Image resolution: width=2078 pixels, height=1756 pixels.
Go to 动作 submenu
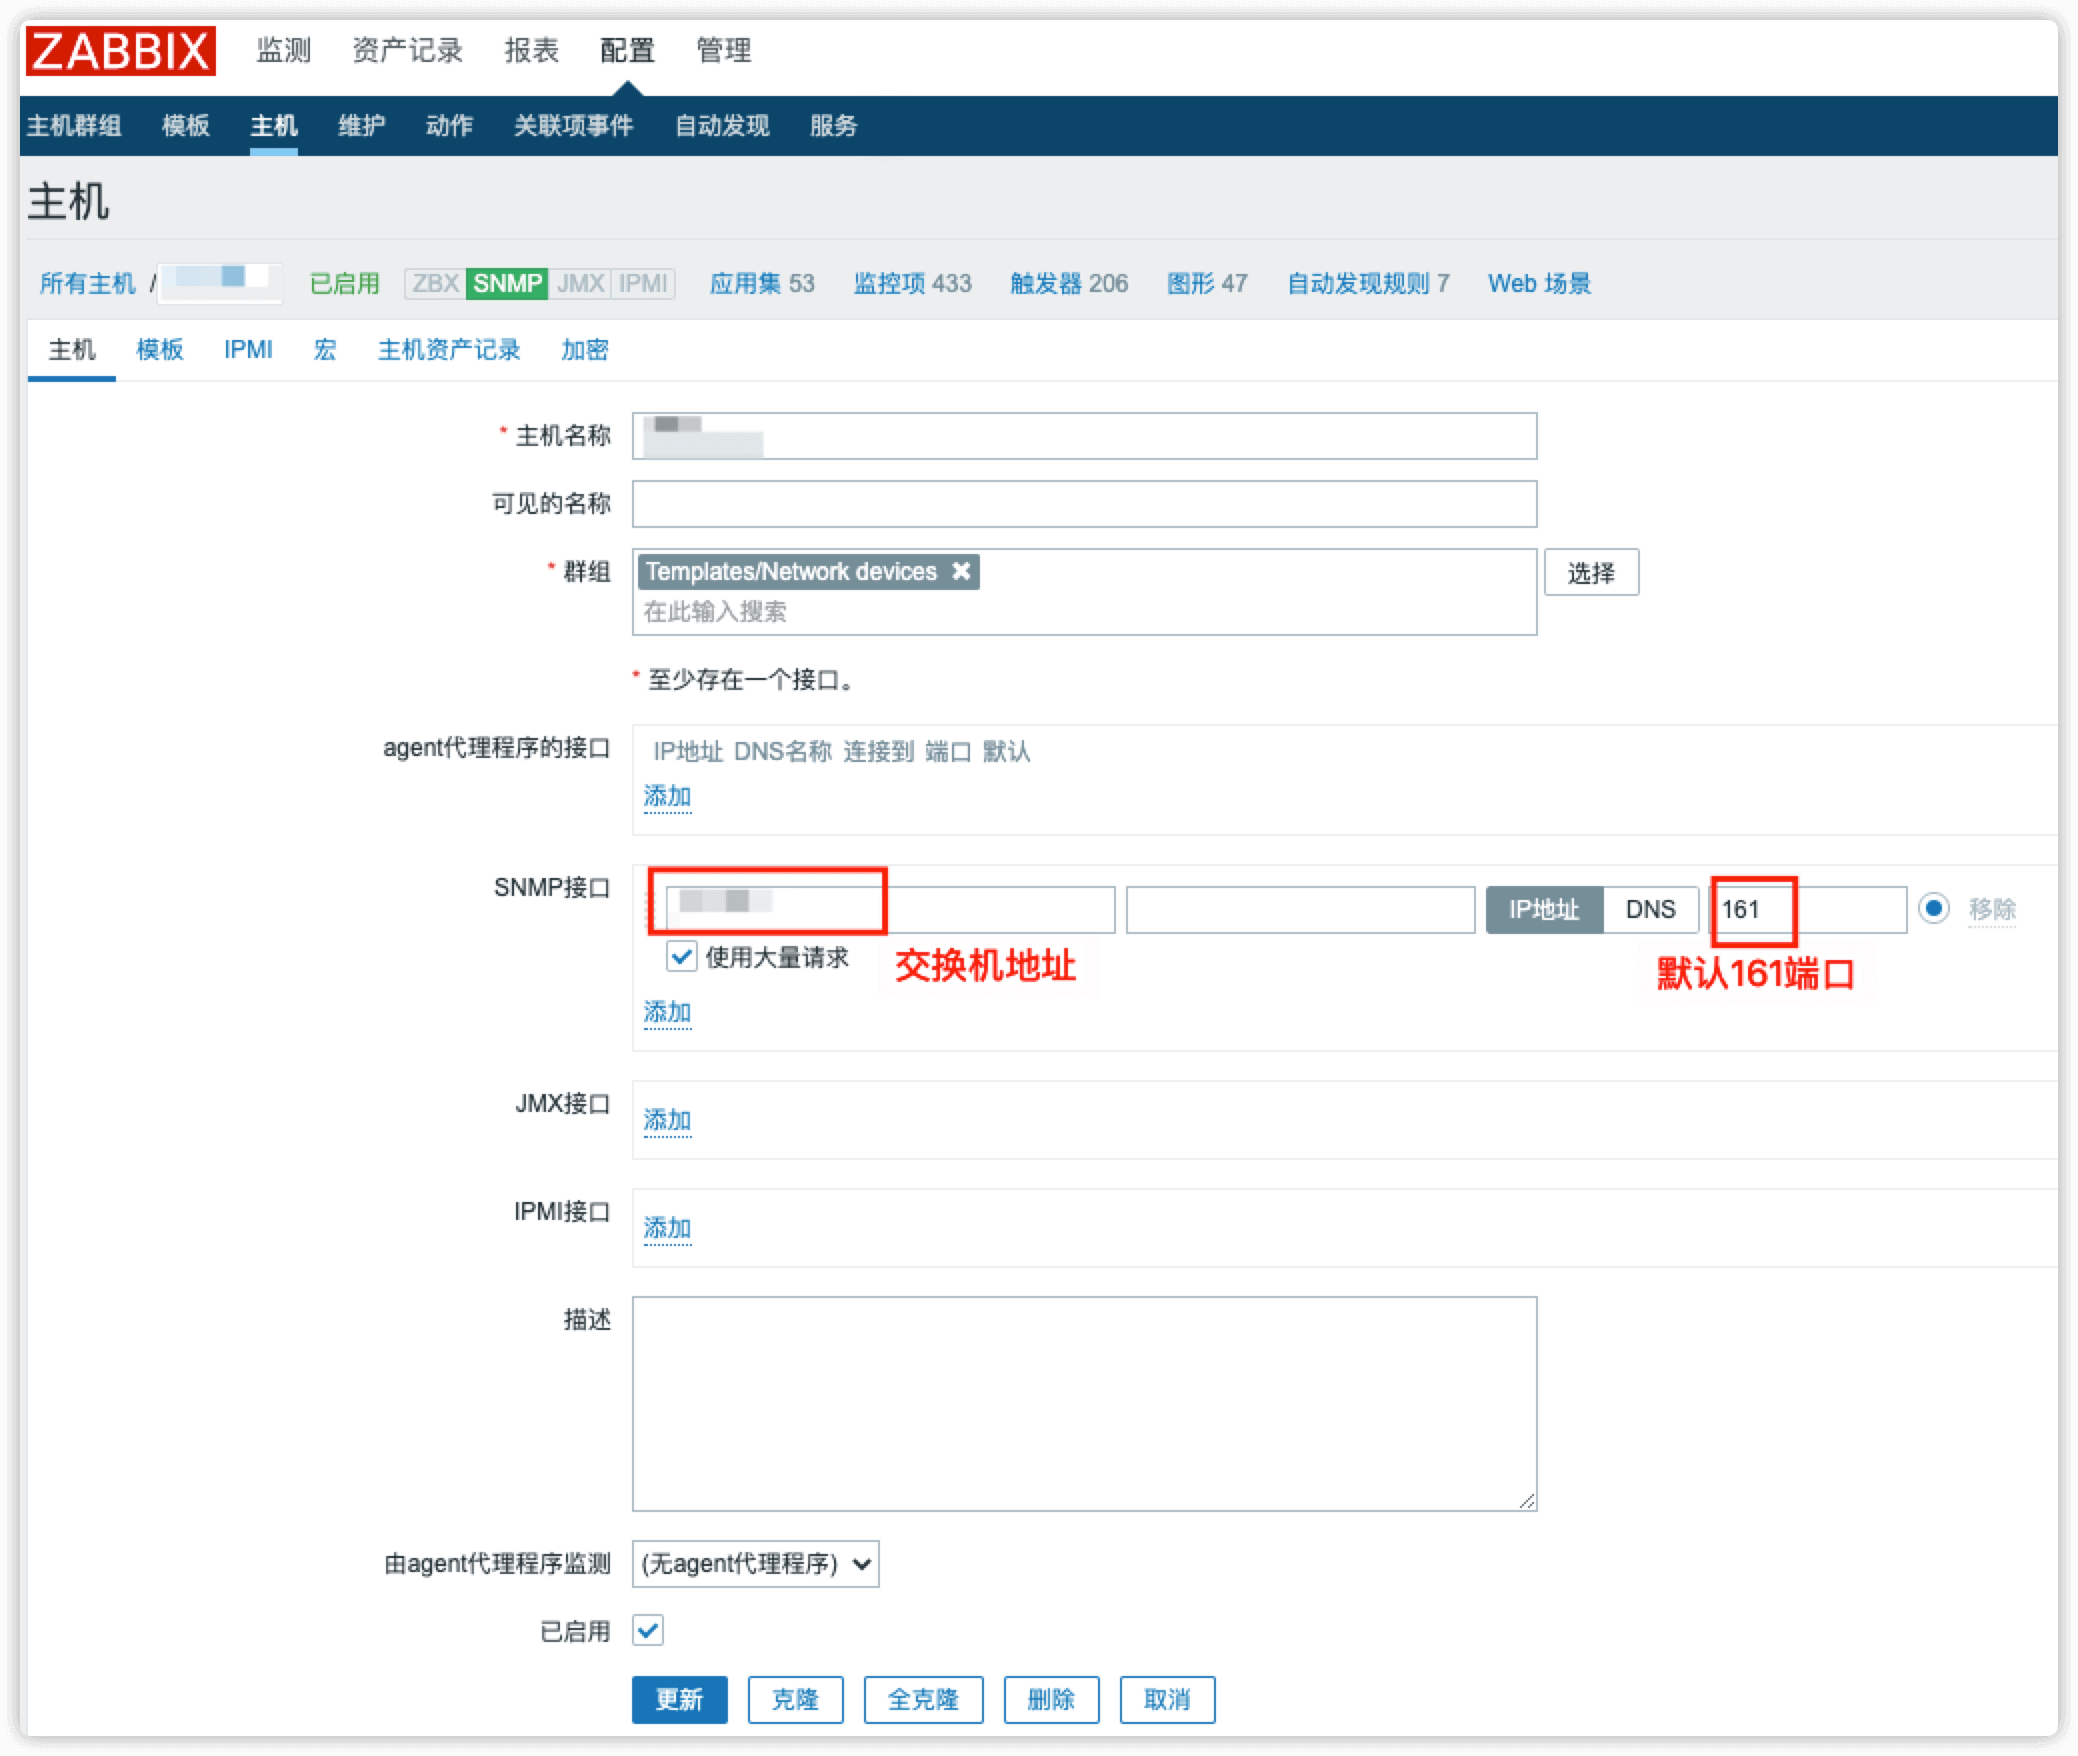[449, 125]
